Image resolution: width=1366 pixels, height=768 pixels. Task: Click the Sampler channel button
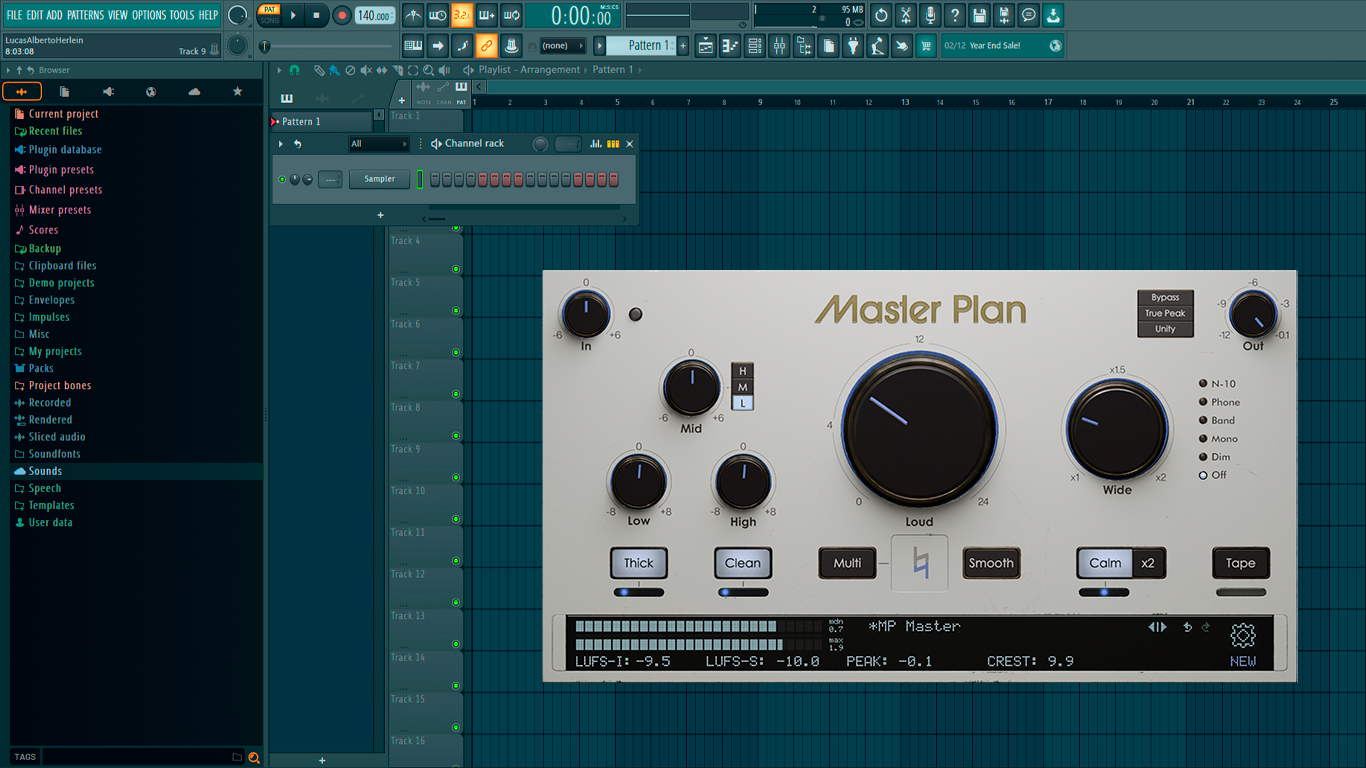click(x=379, y=179)
